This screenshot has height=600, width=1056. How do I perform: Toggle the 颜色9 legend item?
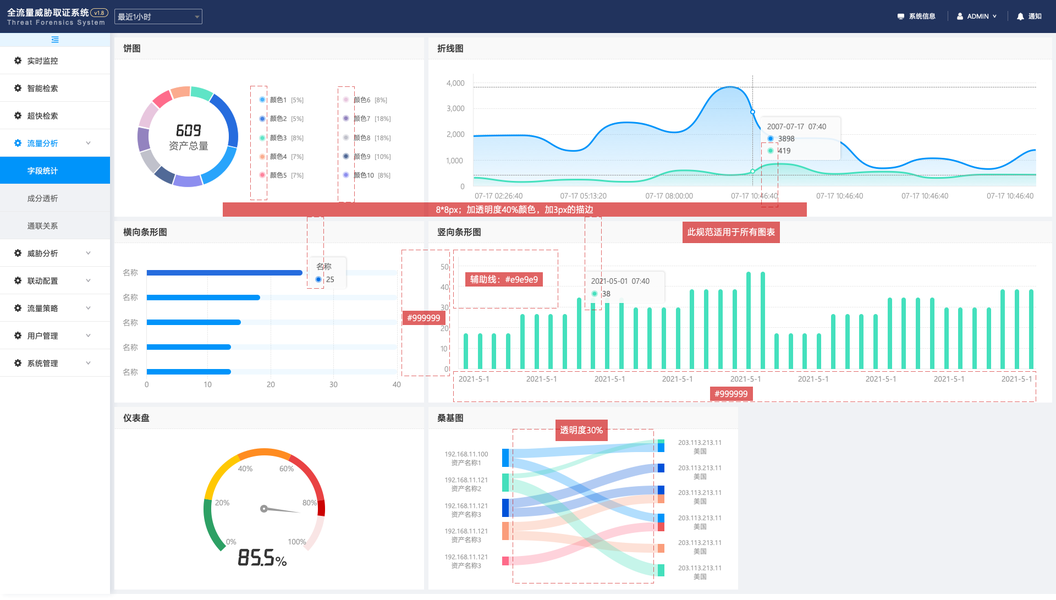click(368, 156)
